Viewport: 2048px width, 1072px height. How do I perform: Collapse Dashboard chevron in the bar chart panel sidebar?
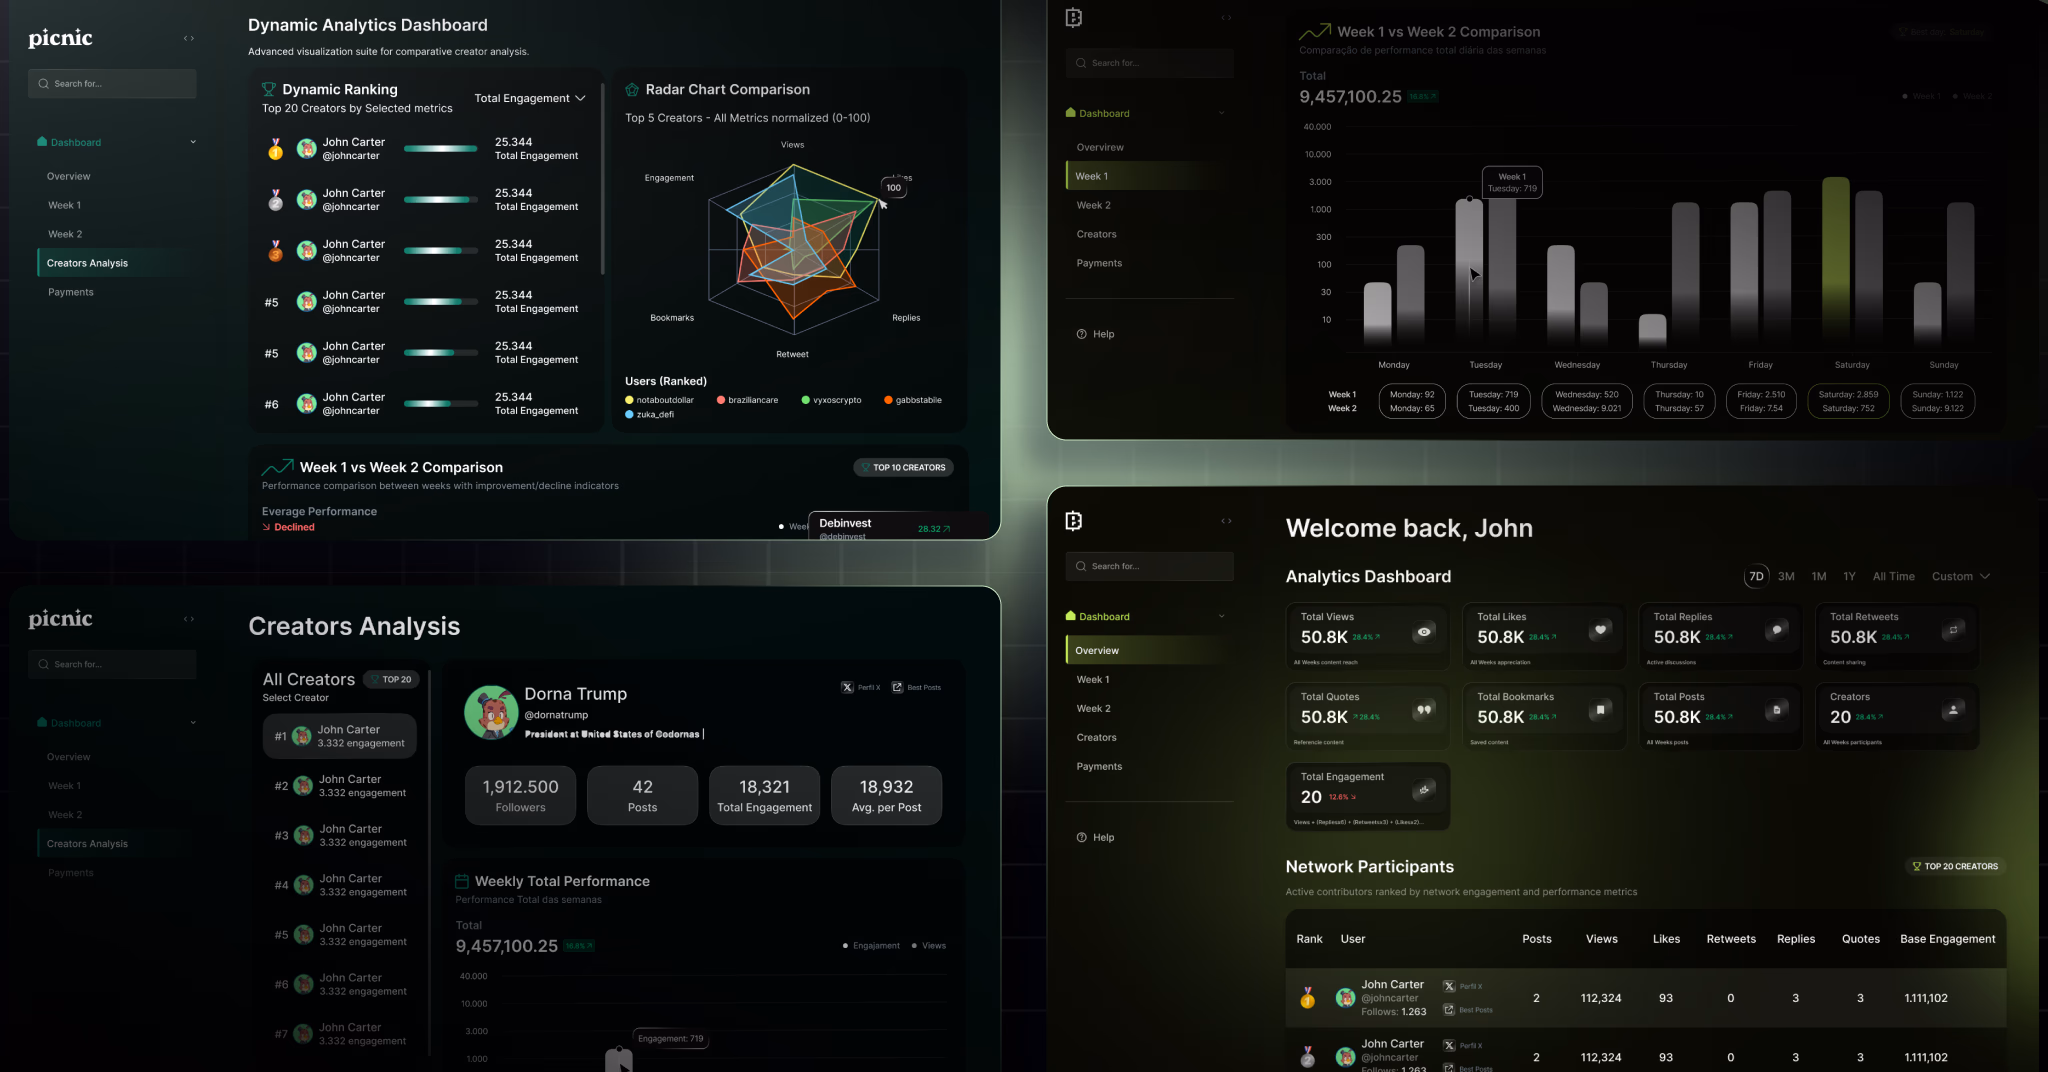pos(1222,113)
